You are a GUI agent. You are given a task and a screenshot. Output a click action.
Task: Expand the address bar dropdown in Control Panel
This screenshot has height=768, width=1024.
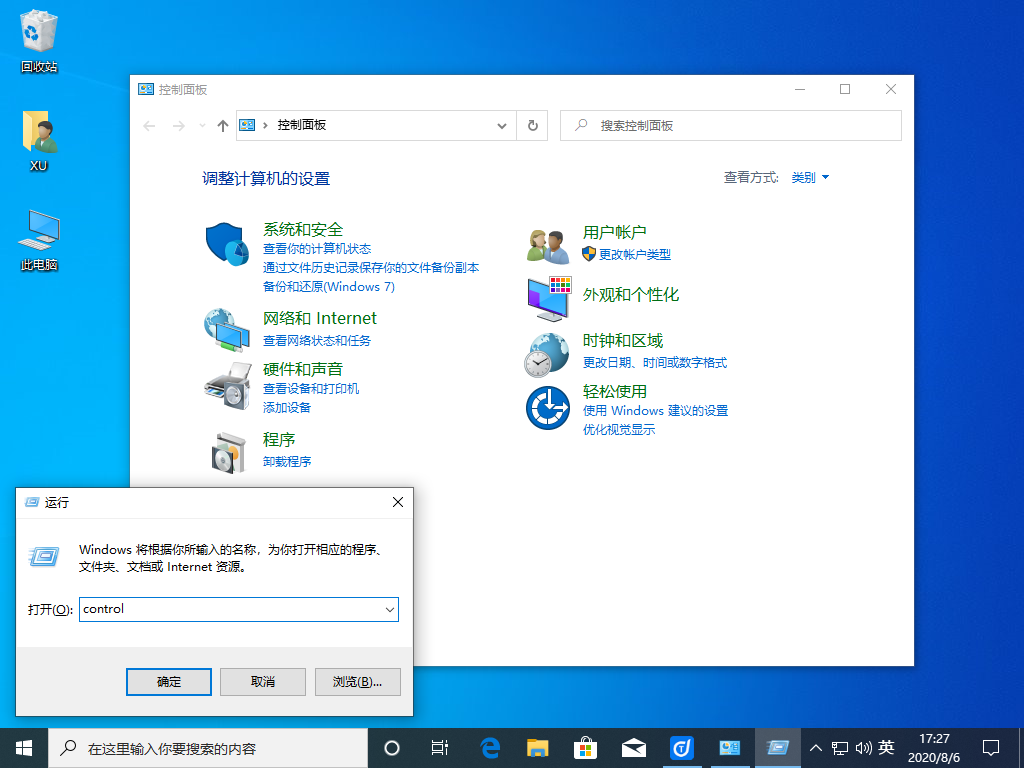coord(502,125)
